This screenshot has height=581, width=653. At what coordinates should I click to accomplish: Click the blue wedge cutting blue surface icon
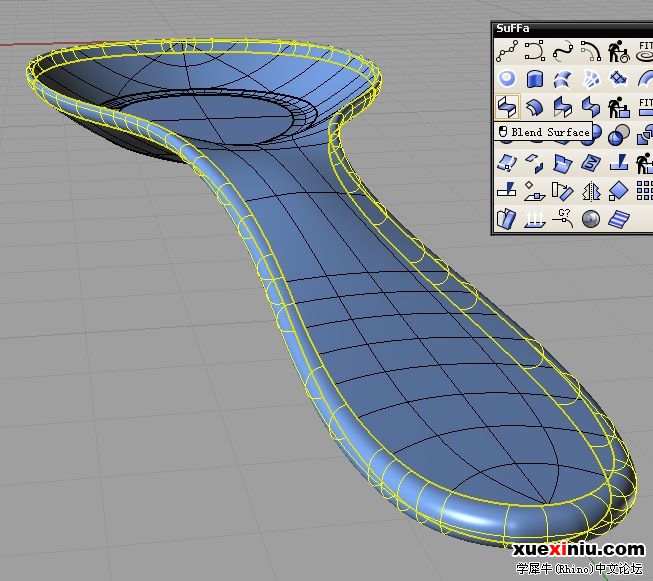click(x=618, y=163)
